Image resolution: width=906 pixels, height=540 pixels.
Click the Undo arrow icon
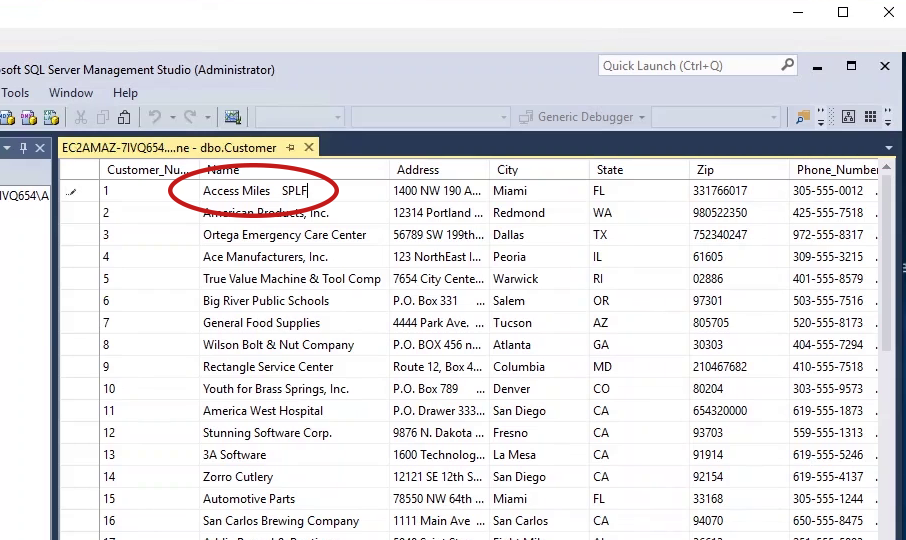154,117
